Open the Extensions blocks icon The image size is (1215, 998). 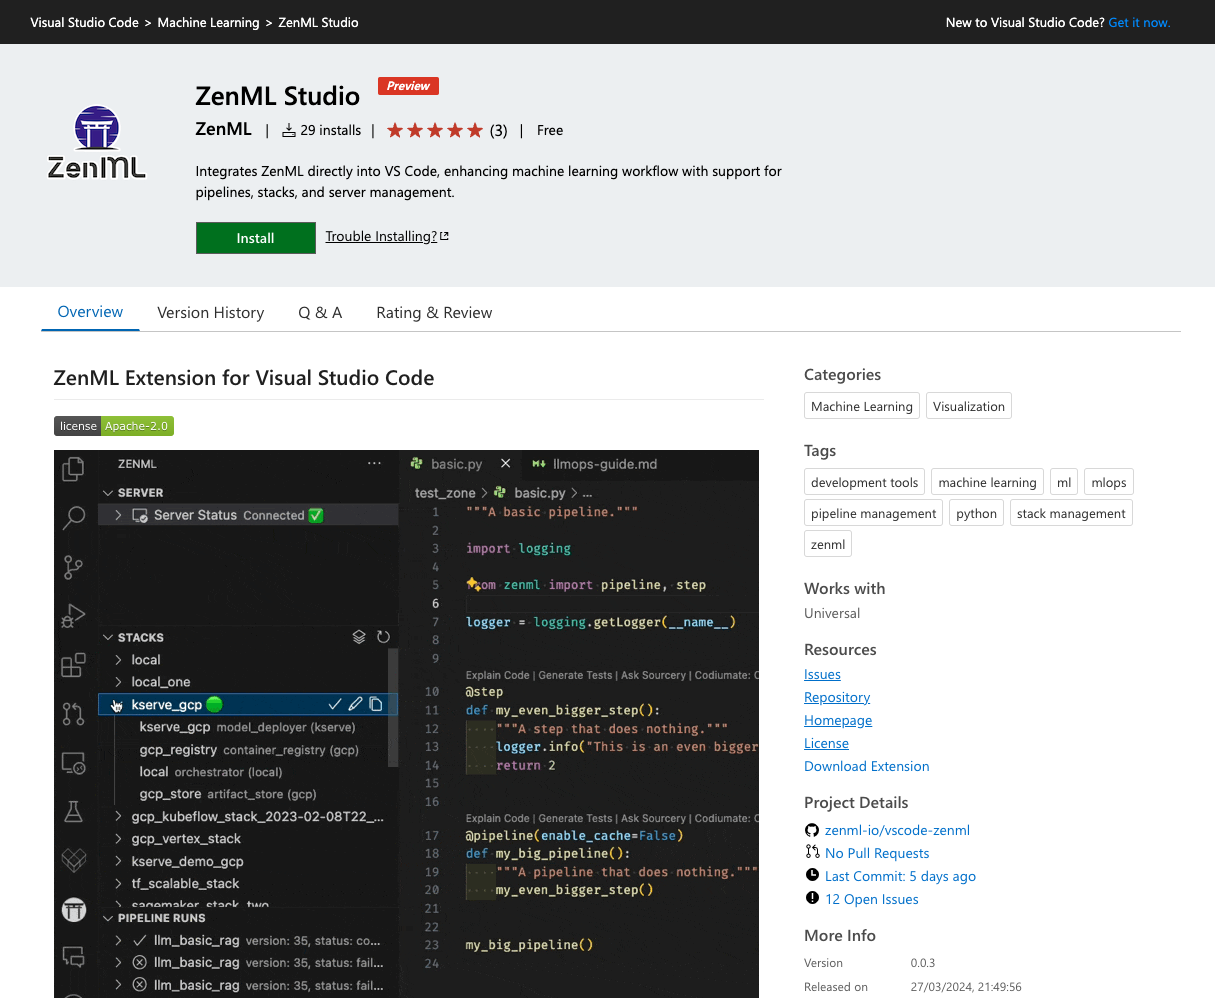point(73,665)
